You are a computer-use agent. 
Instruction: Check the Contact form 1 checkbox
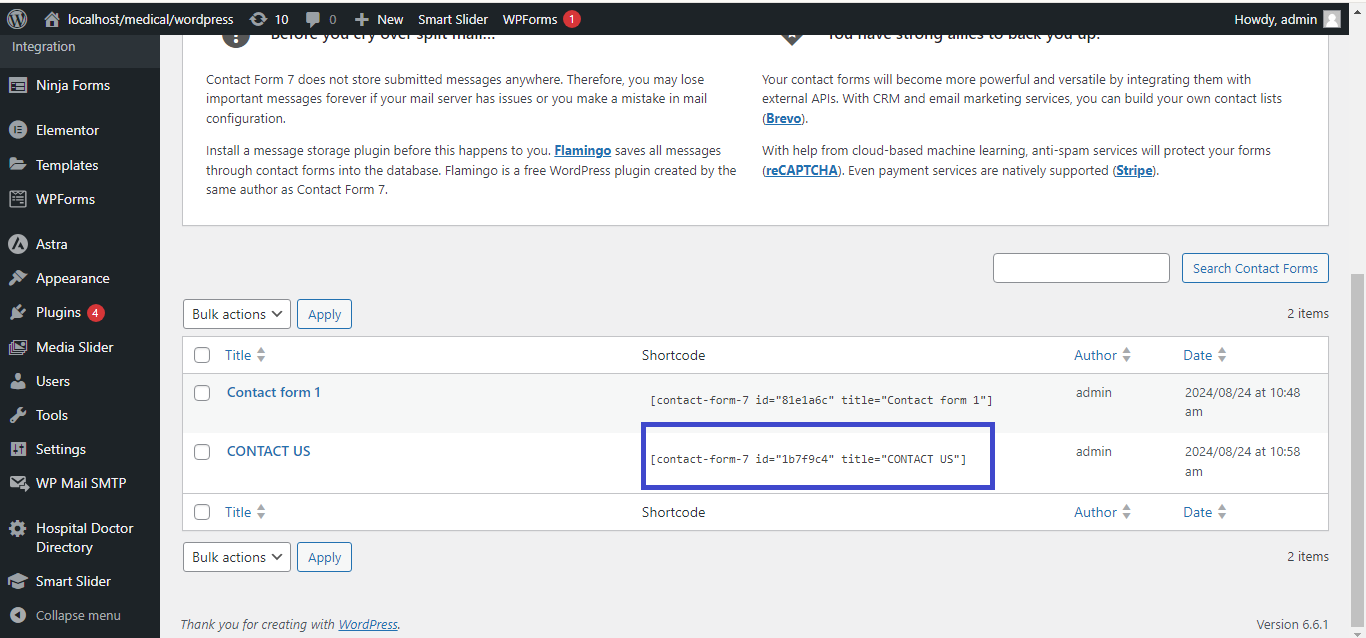[202, 393]
